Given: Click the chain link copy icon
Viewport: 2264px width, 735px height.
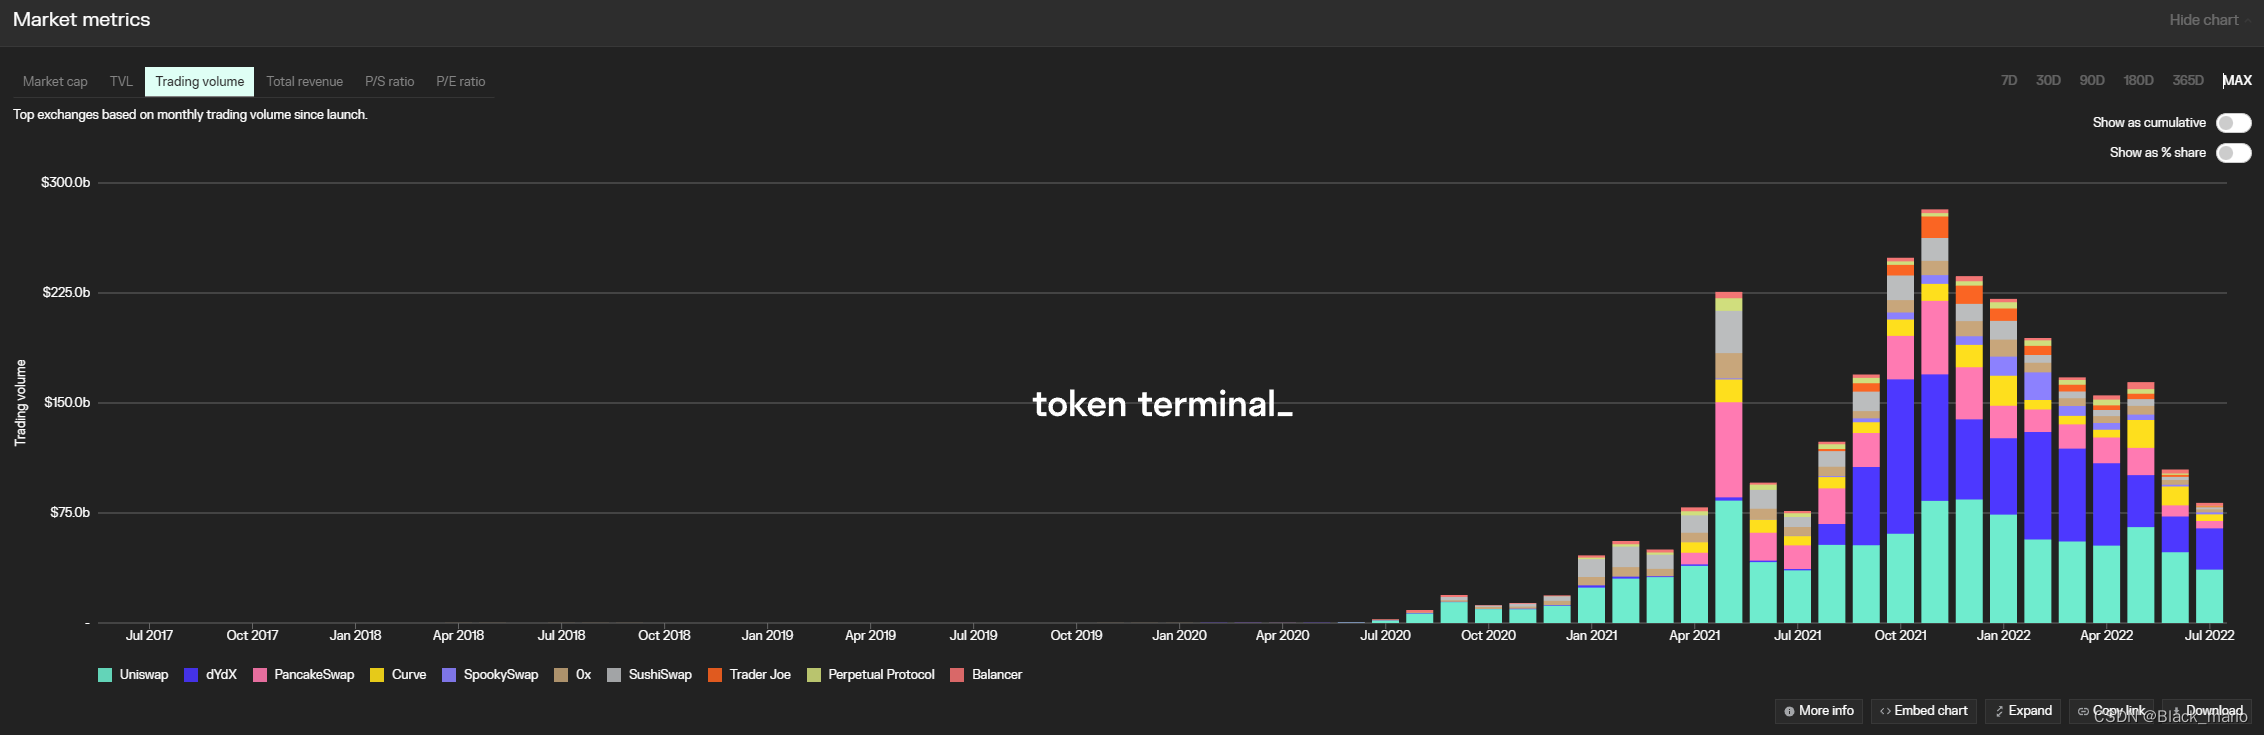Looking at the screenshot, I should (2083, 711).
